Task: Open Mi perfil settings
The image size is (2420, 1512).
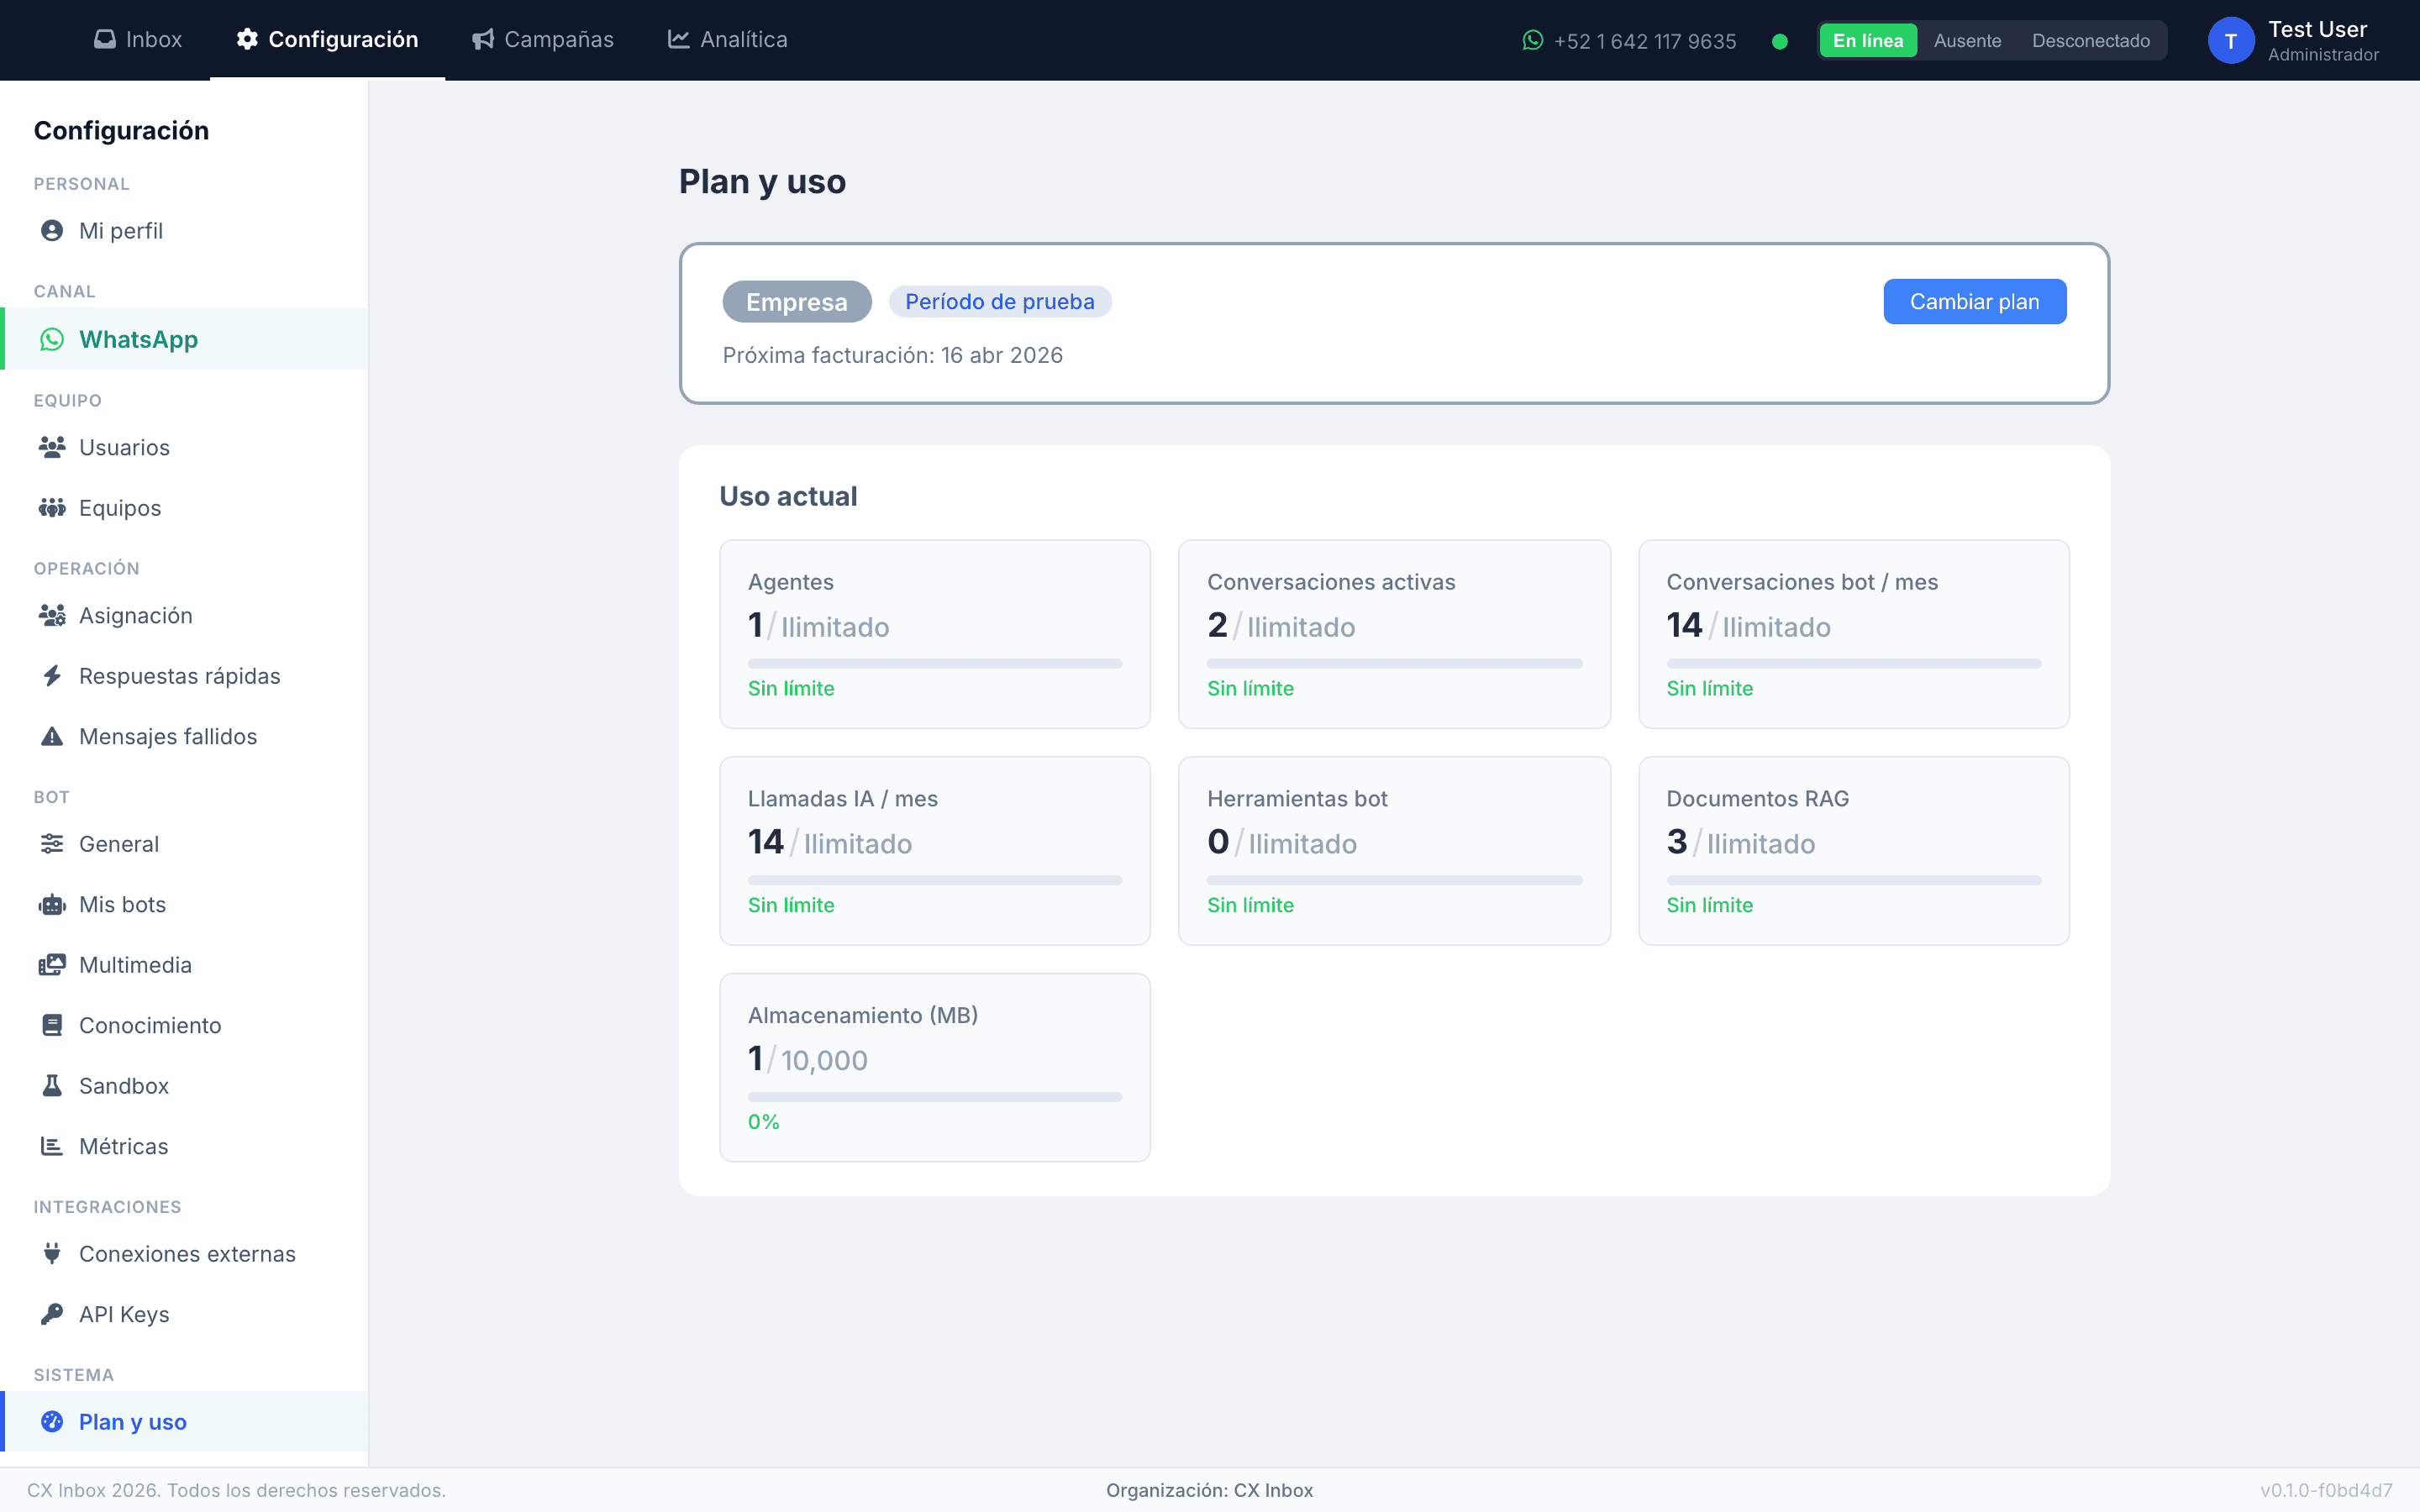Action: 184,231
